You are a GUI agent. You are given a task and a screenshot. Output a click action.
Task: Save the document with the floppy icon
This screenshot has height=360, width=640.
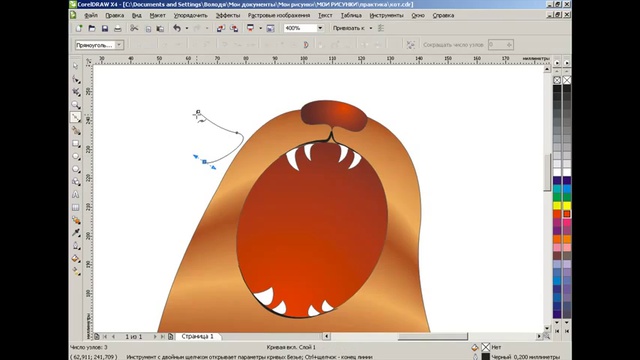pyautogui.click(x=105, y=28)
